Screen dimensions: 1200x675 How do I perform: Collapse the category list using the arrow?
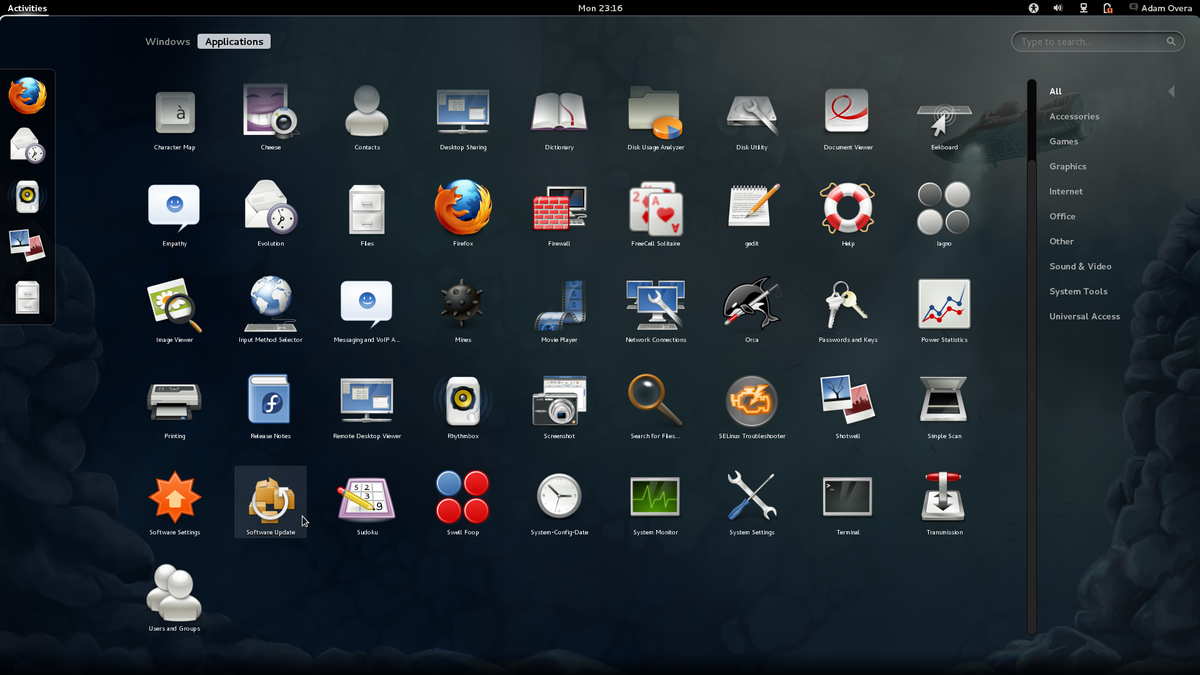[1171, 91]
